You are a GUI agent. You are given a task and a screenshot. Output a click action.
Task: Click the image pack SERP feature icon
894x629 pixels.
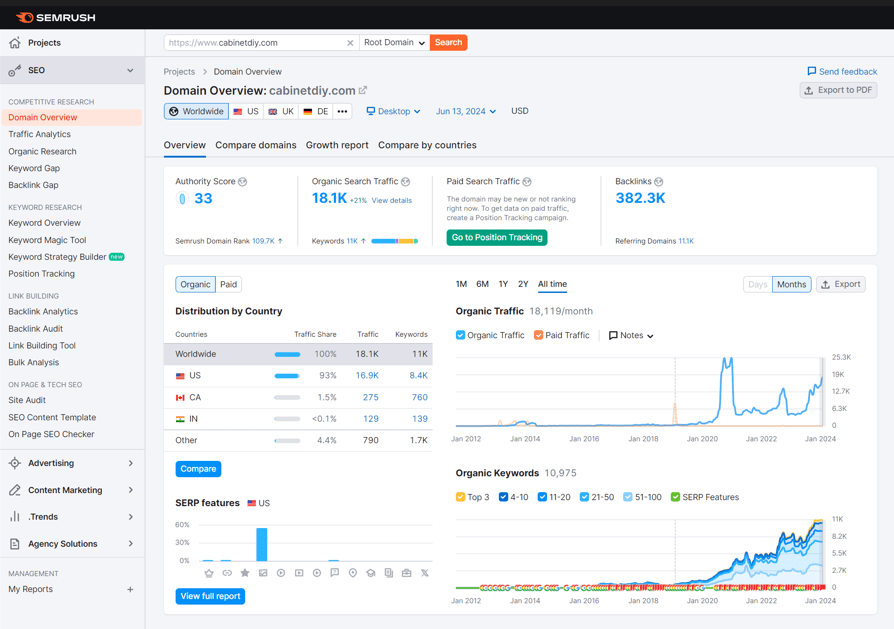pos(263,573)
